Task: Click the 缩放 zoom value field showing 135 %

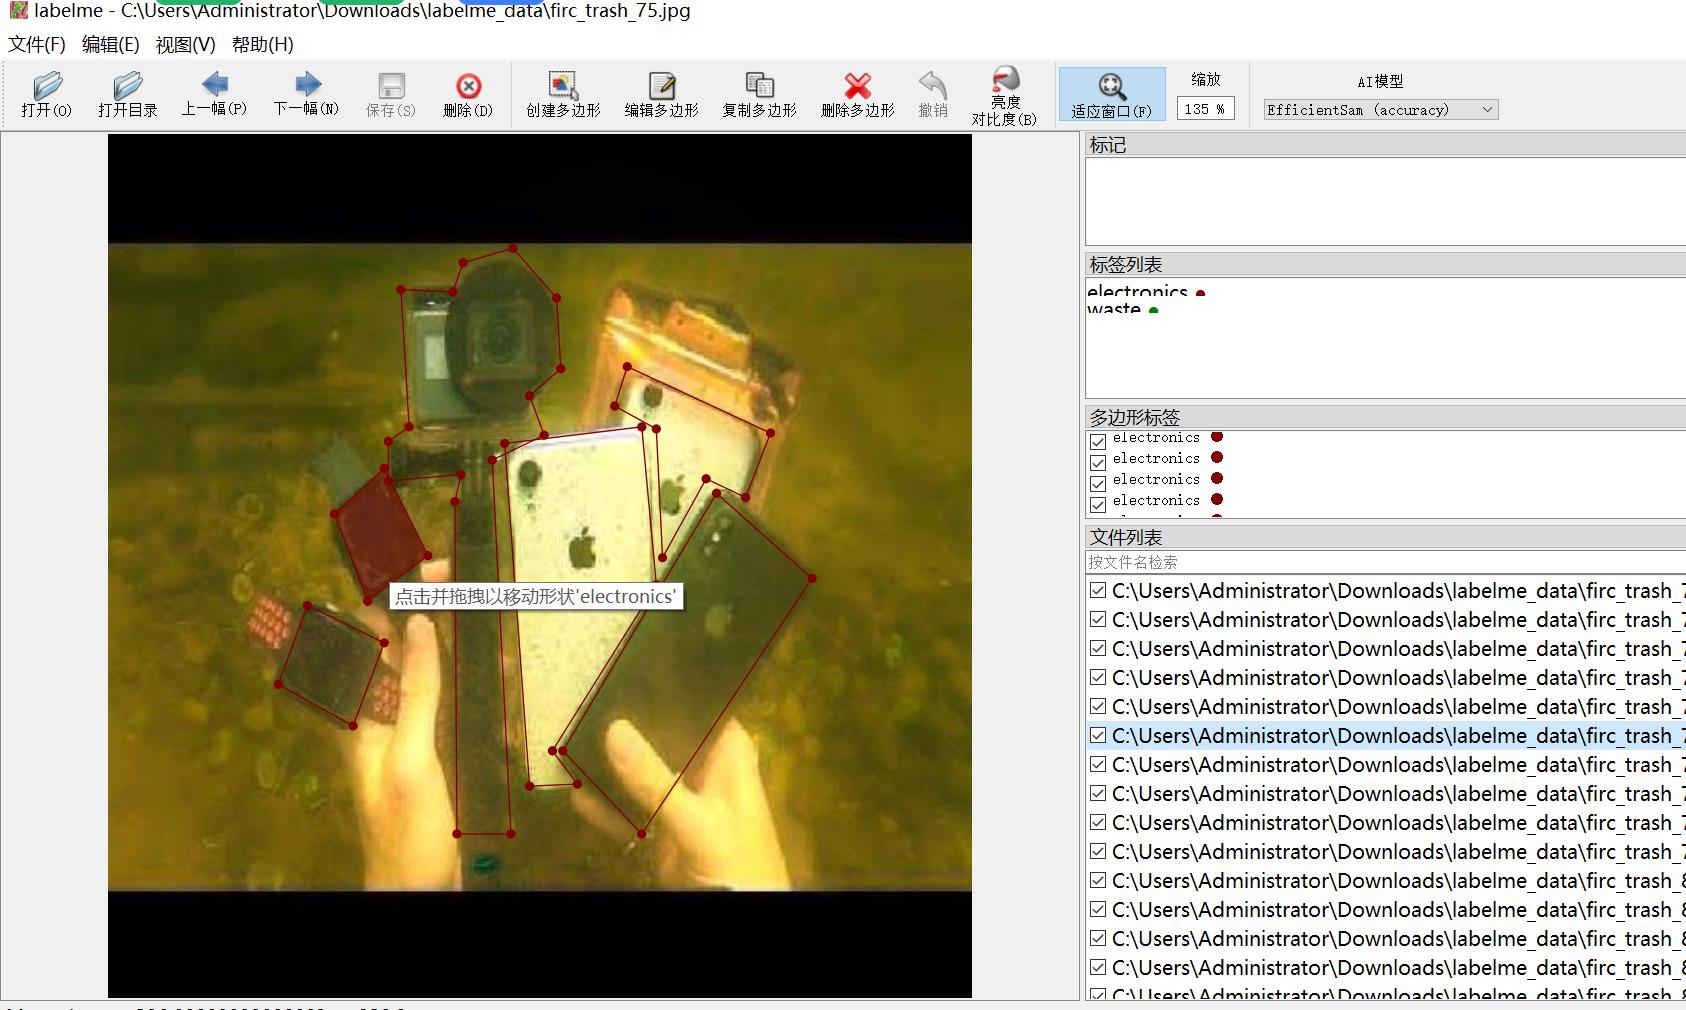Action: point(1205,109)
